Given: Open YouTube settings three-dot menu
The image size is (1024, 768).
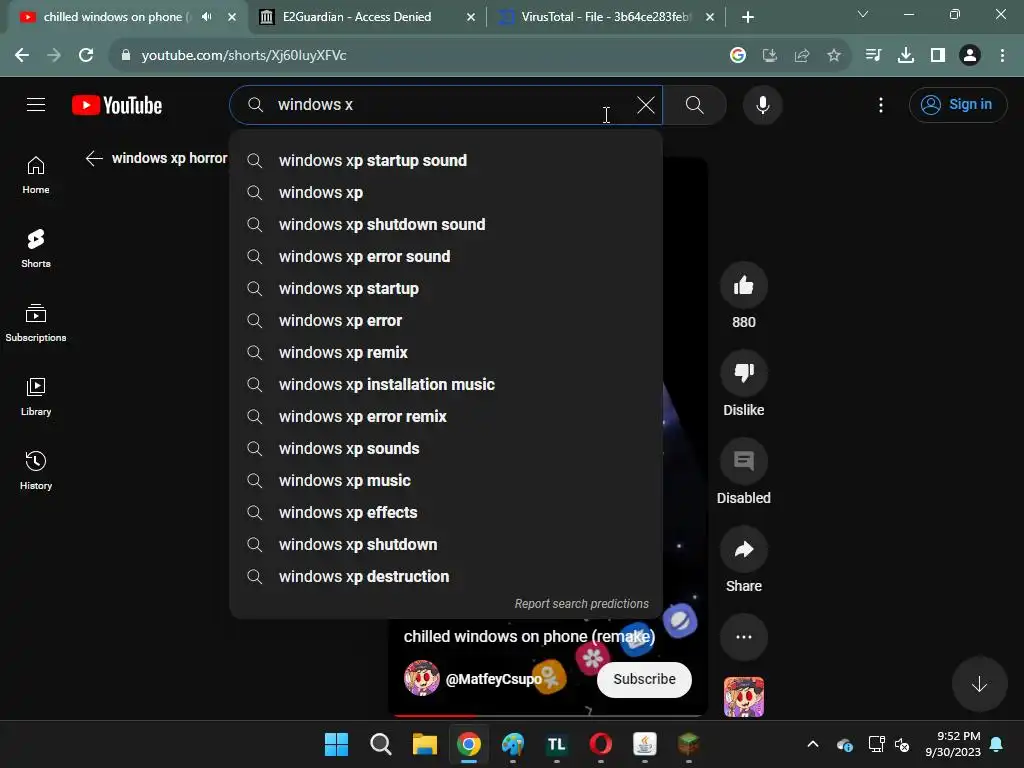Looking at the screenshot, I should [x=880, y=104].
